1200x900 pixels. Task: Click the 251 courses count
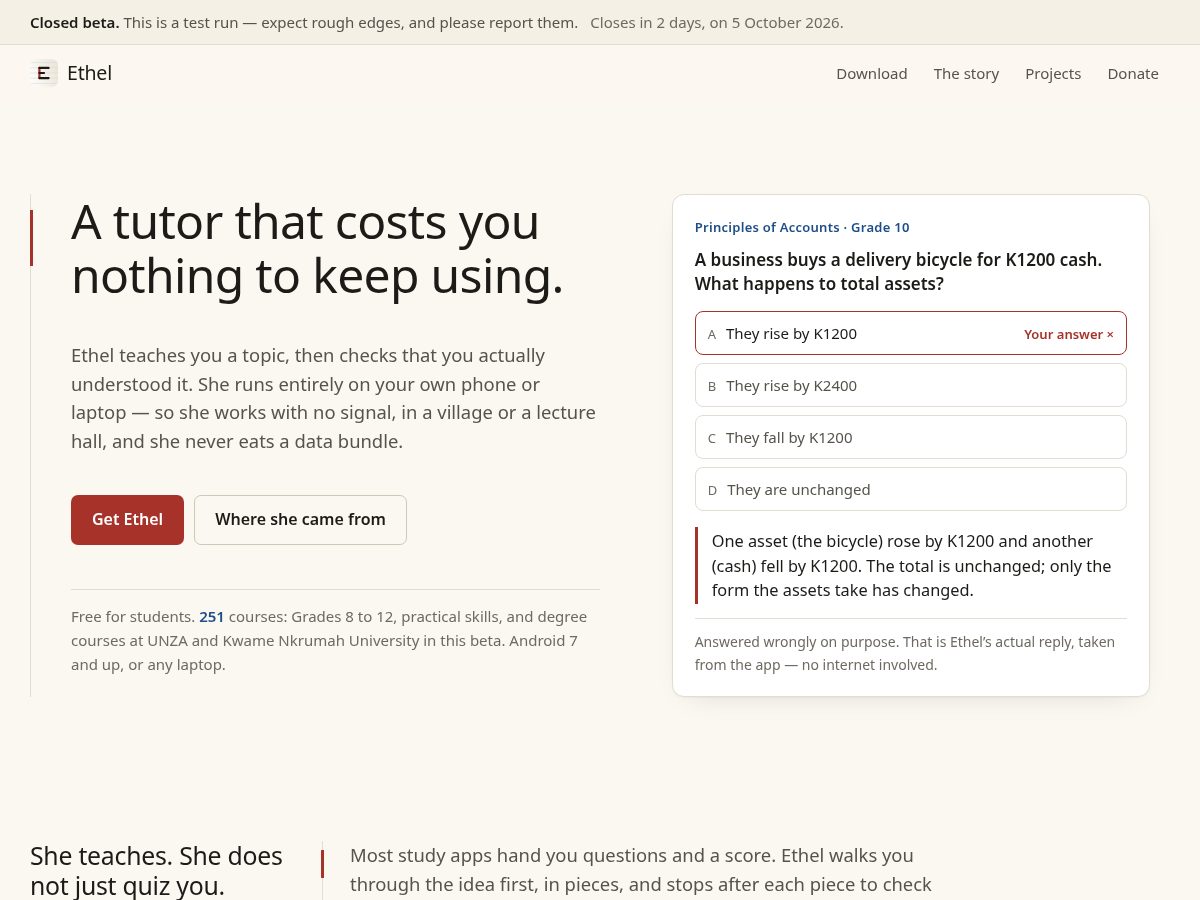(212, 617)
